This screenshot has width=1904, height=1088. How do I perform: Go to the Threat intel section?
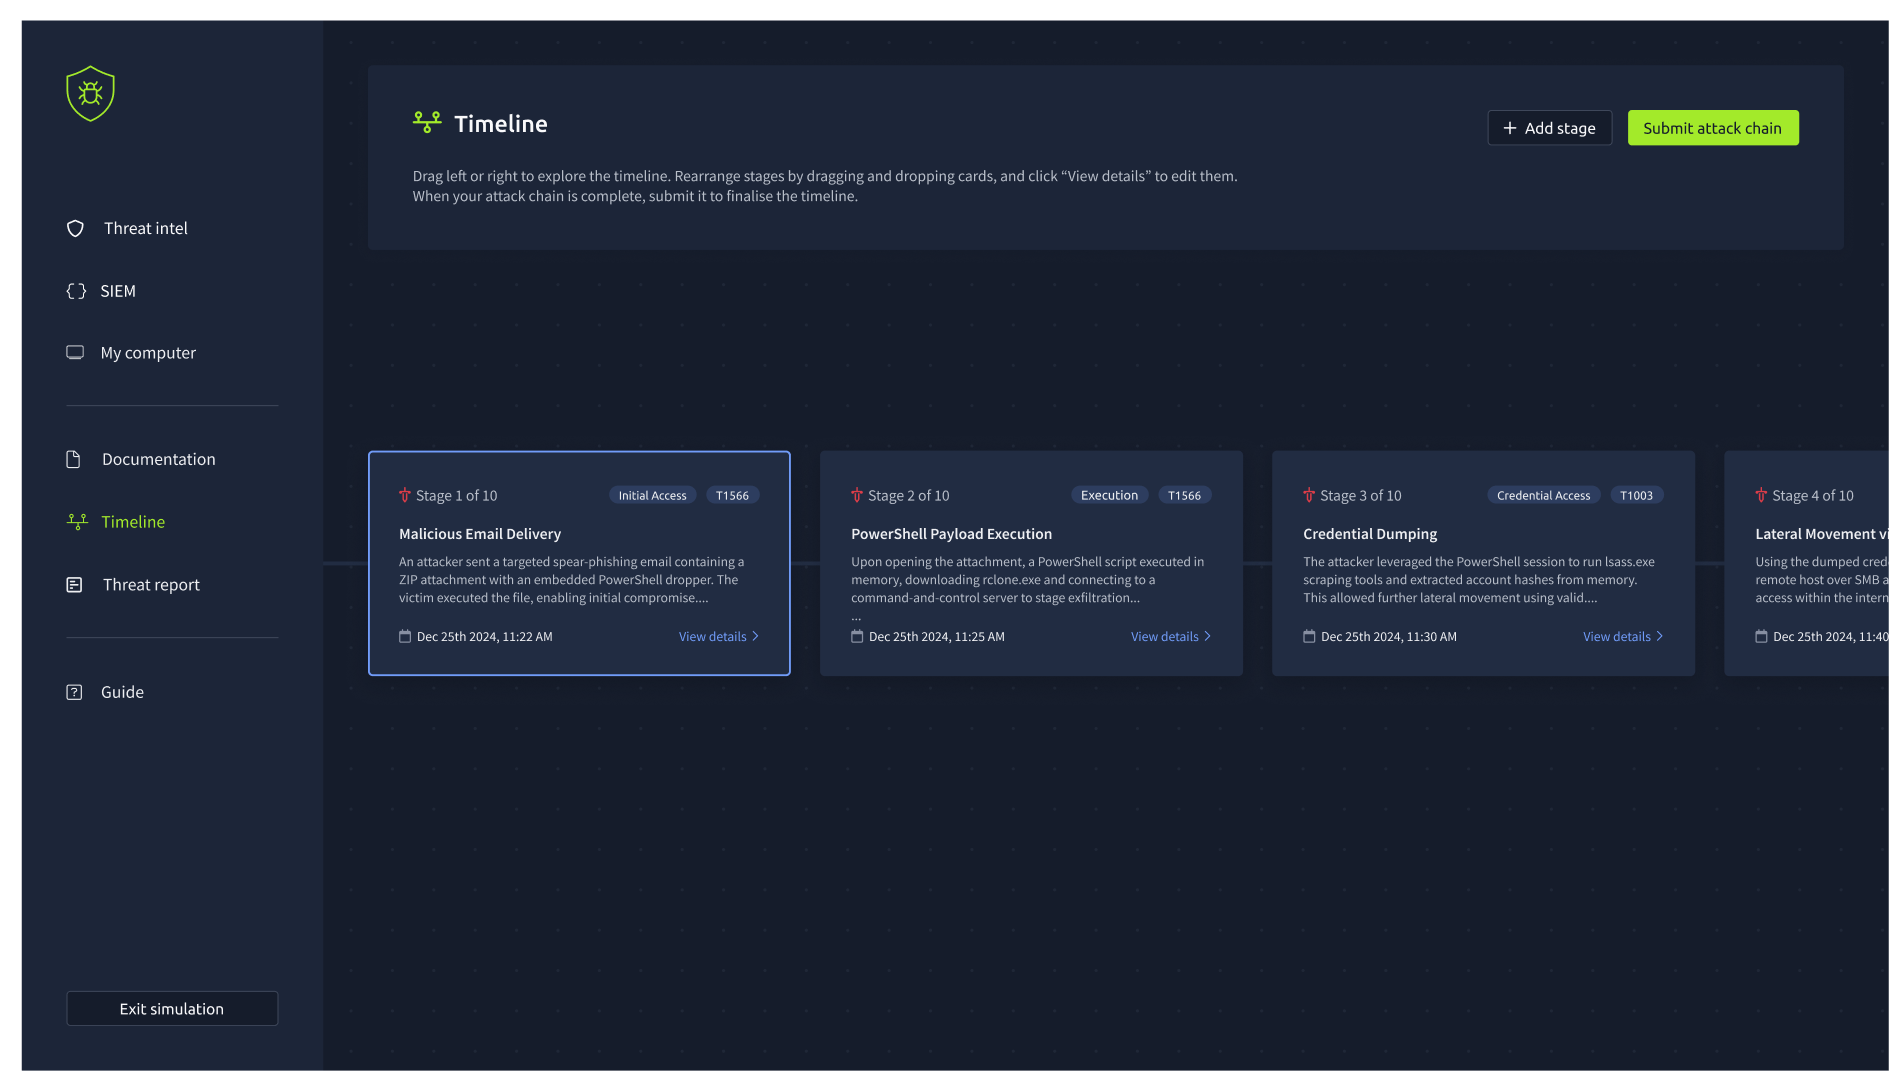[145, 229]
